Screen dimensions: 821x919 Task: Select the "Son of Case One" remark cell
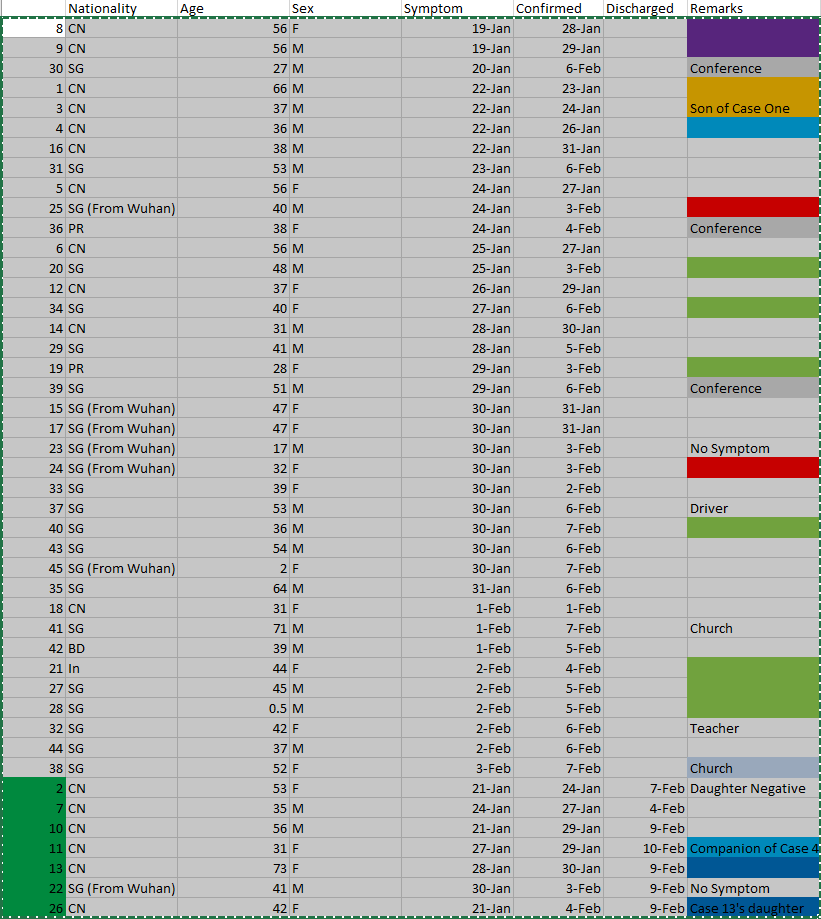[x=753, y=108]
